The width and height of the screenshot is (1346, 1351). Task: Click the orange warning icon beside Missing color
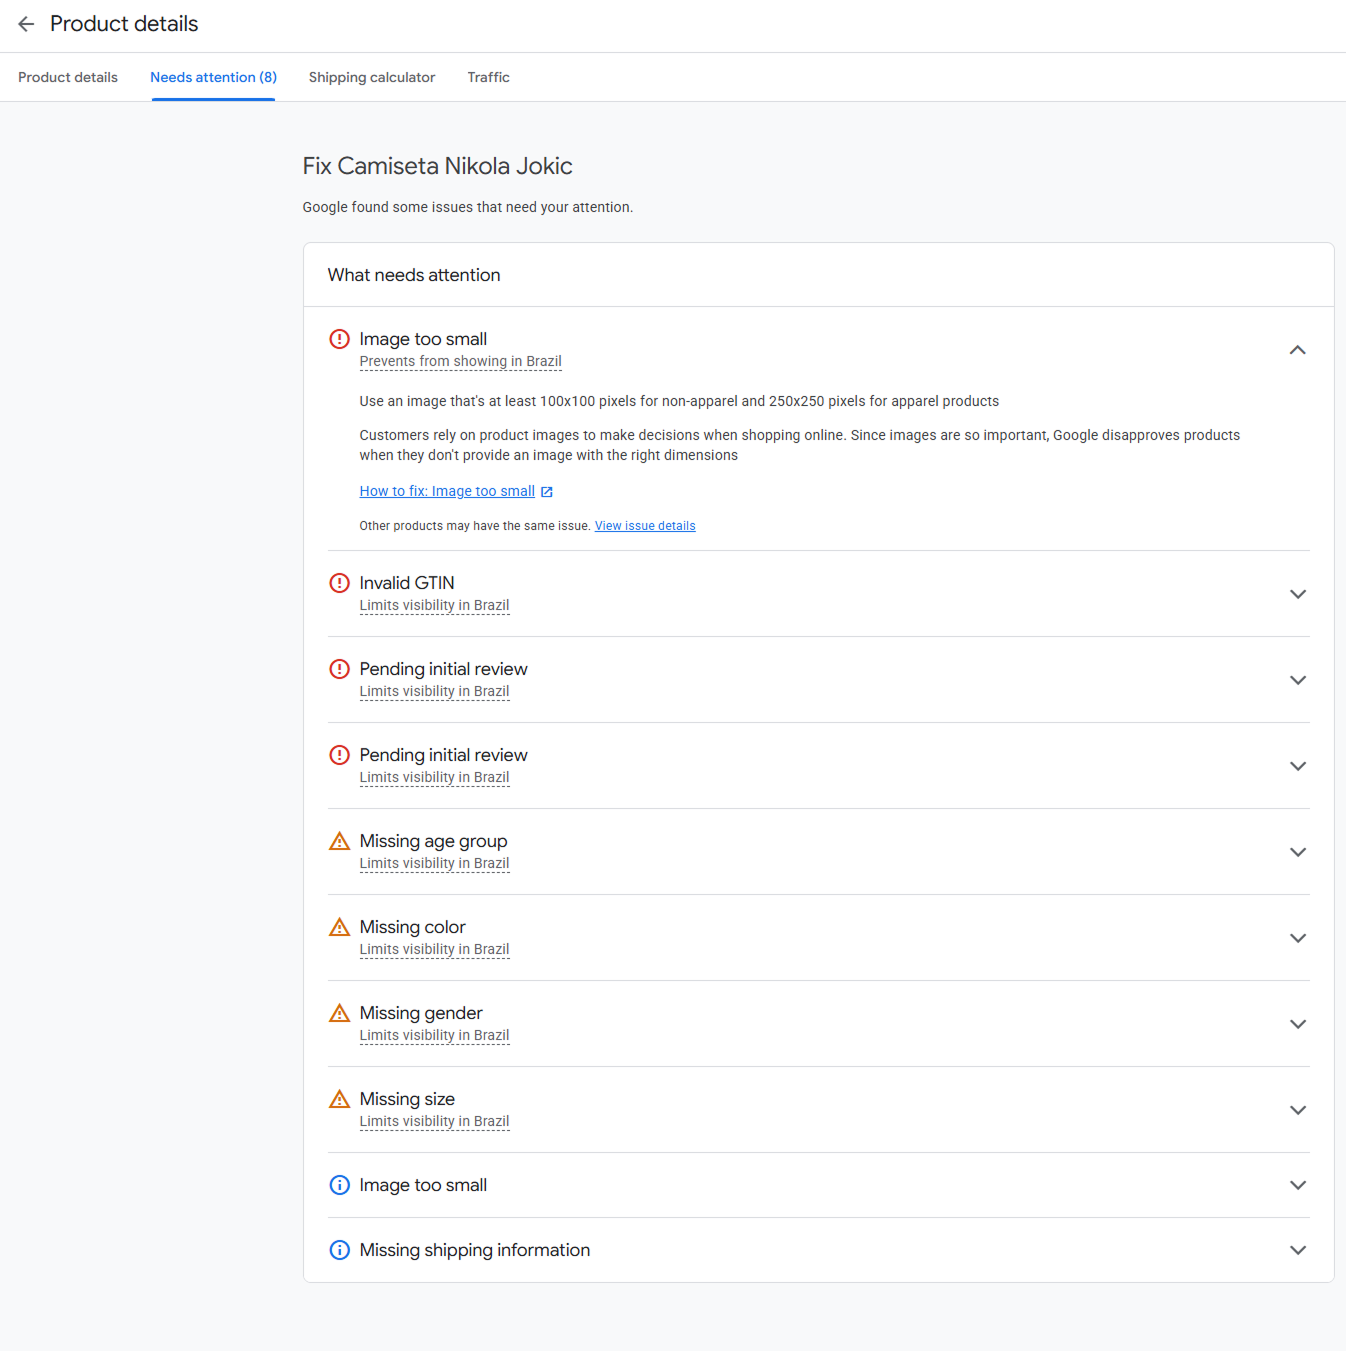340,927
